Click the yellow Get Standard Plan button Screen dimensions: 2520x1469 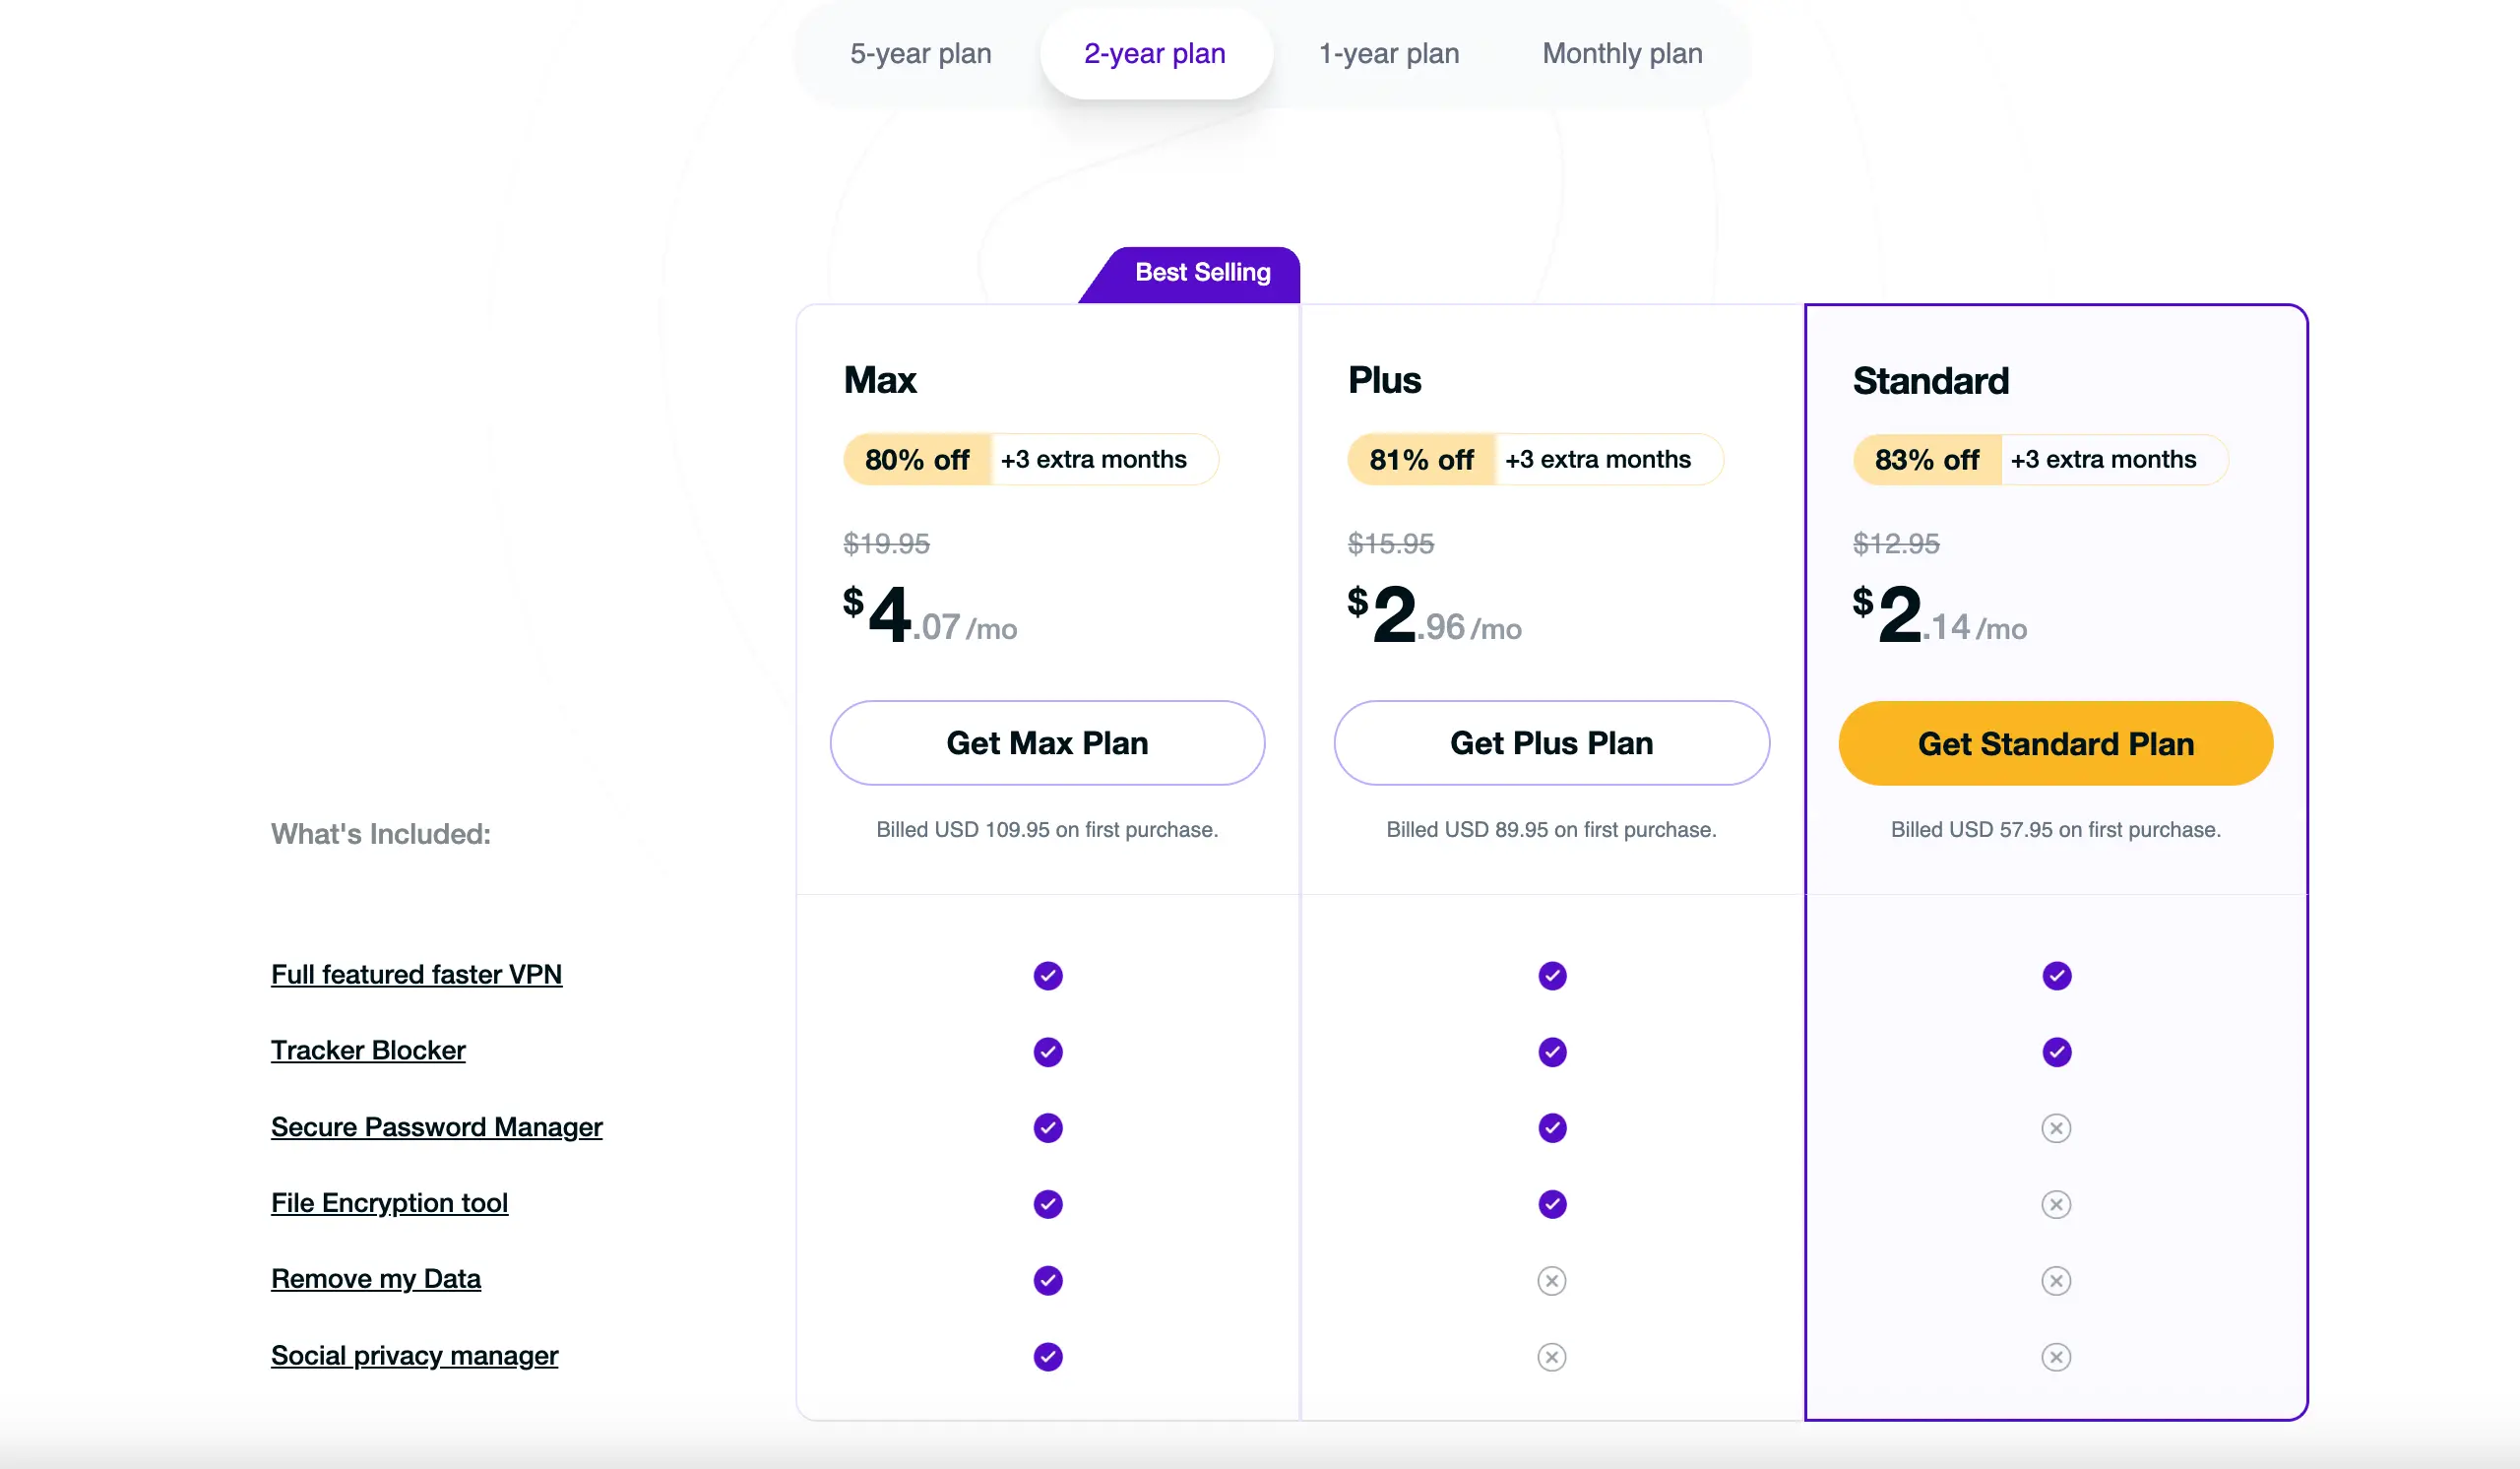point(2055,743)
